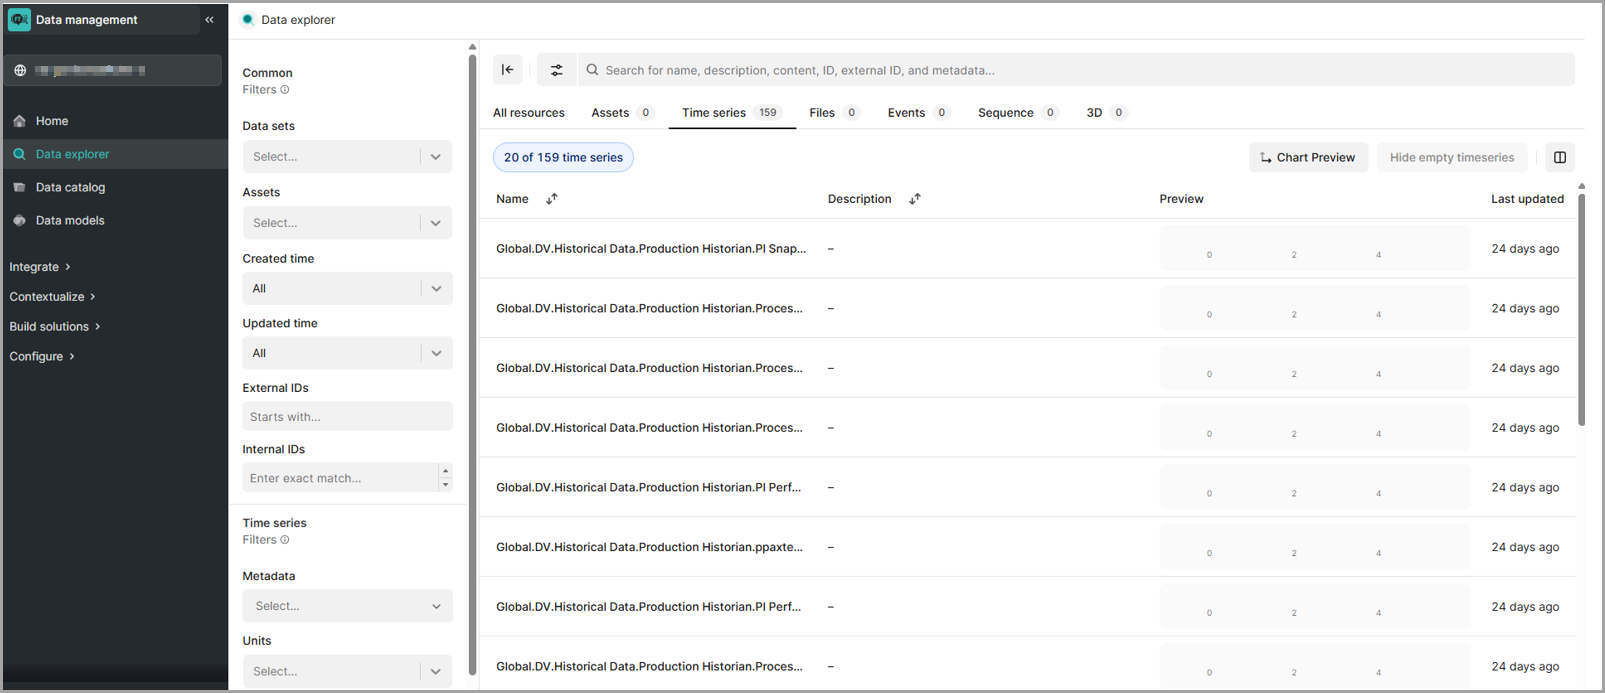Click the 20 of 159 time series chip

563,157
